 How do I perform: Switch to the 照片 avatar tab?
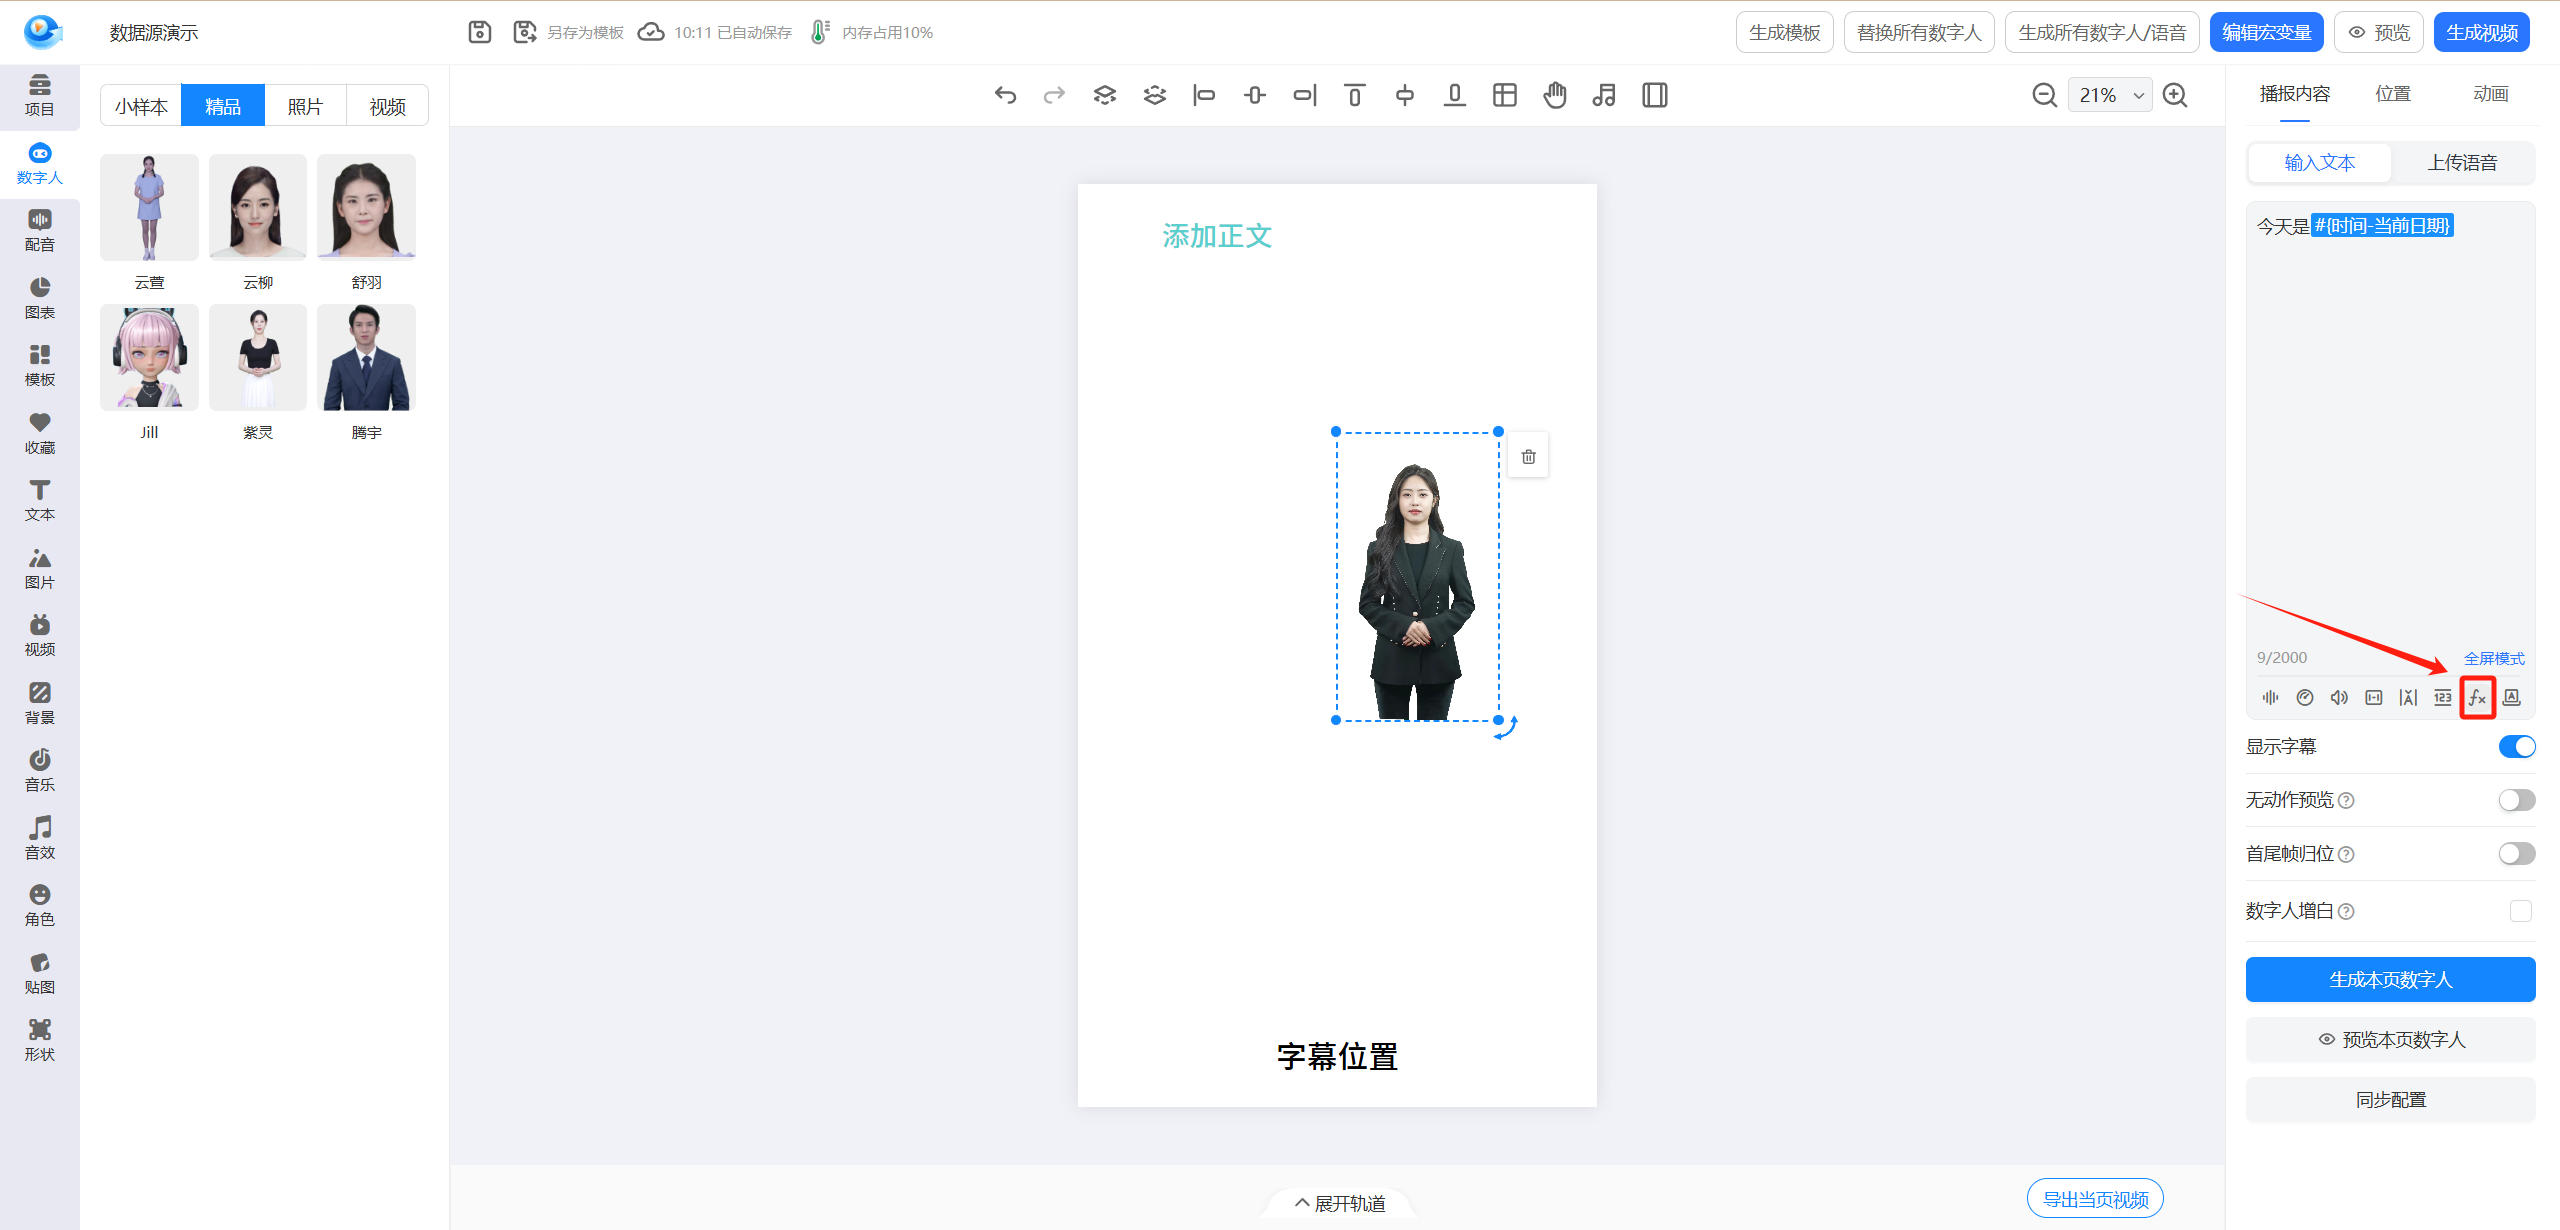pyautogui.click(x=305, y=106)
